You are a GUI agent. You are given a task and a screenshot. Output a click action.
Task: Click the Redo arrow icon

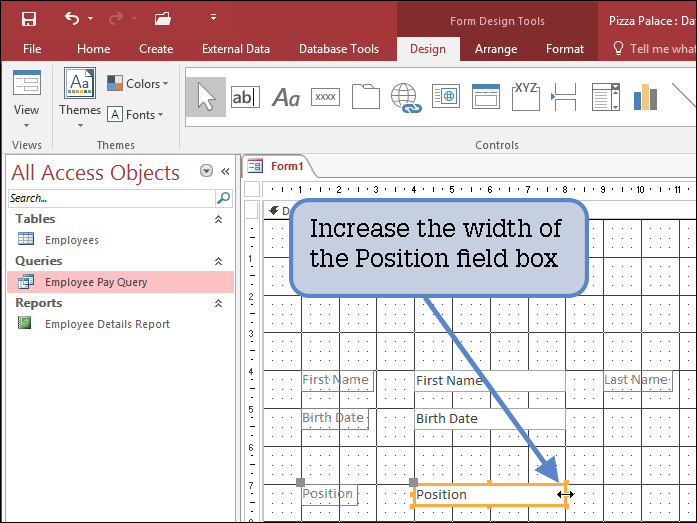click(x=116, y=18)
